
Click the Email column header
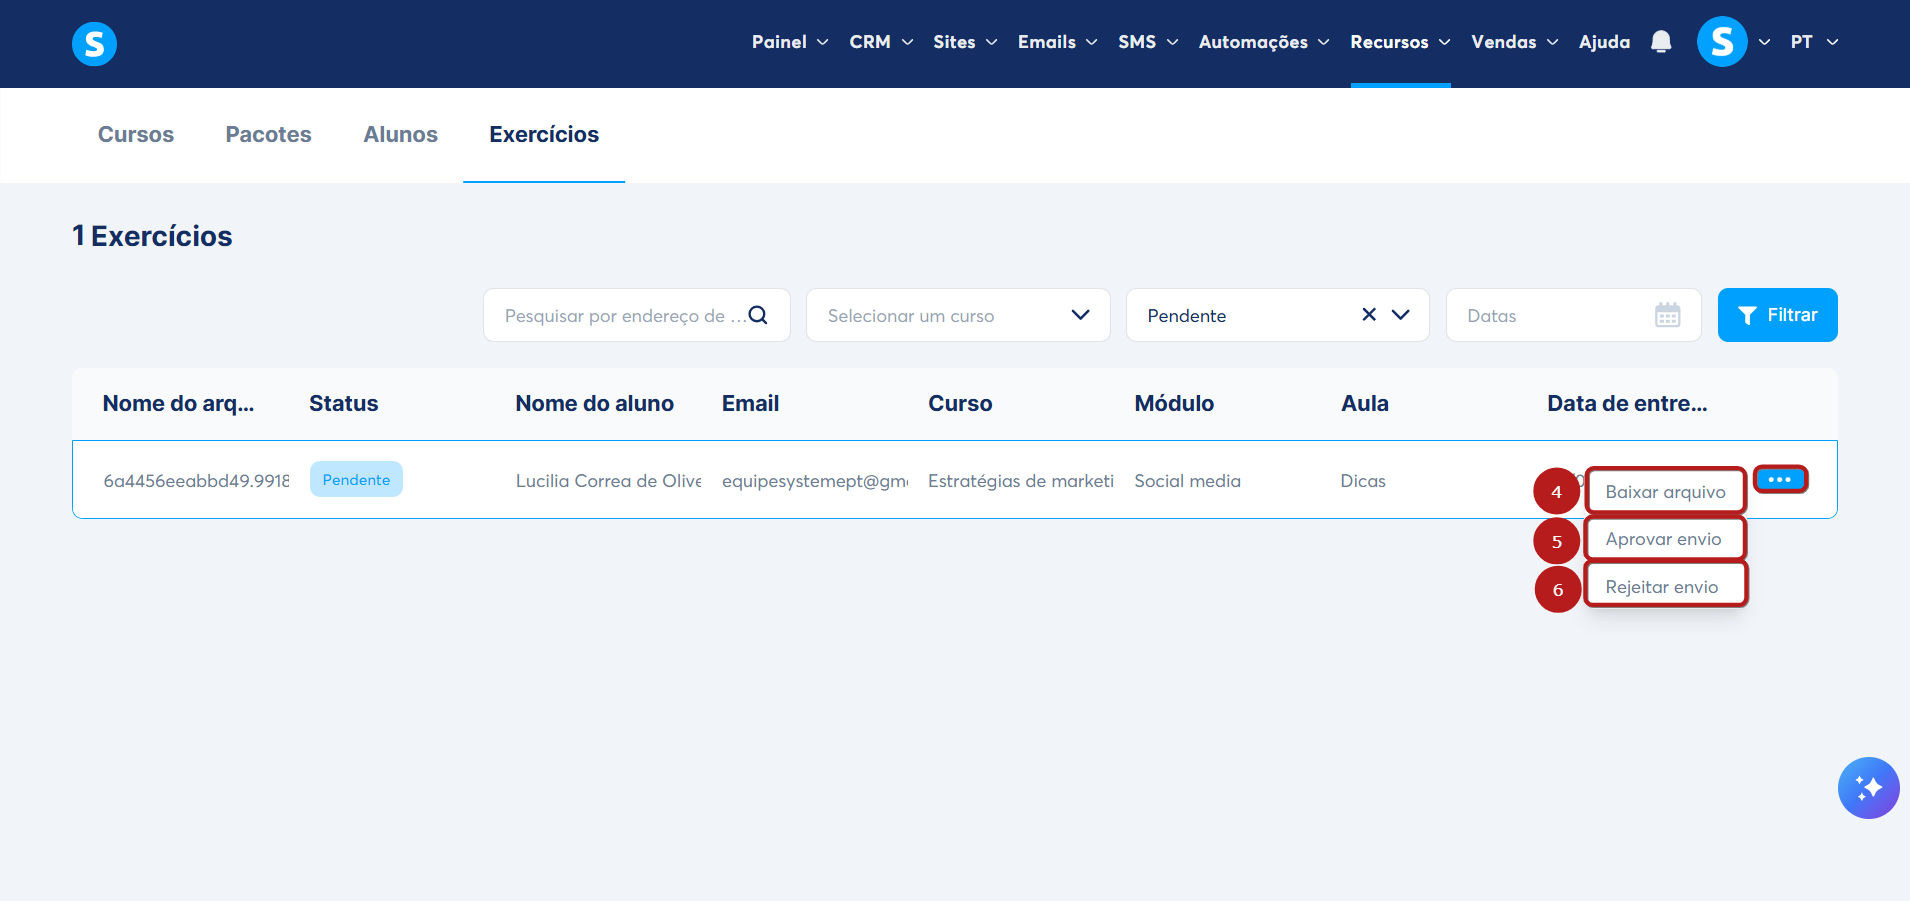click(x=750, y=403)
